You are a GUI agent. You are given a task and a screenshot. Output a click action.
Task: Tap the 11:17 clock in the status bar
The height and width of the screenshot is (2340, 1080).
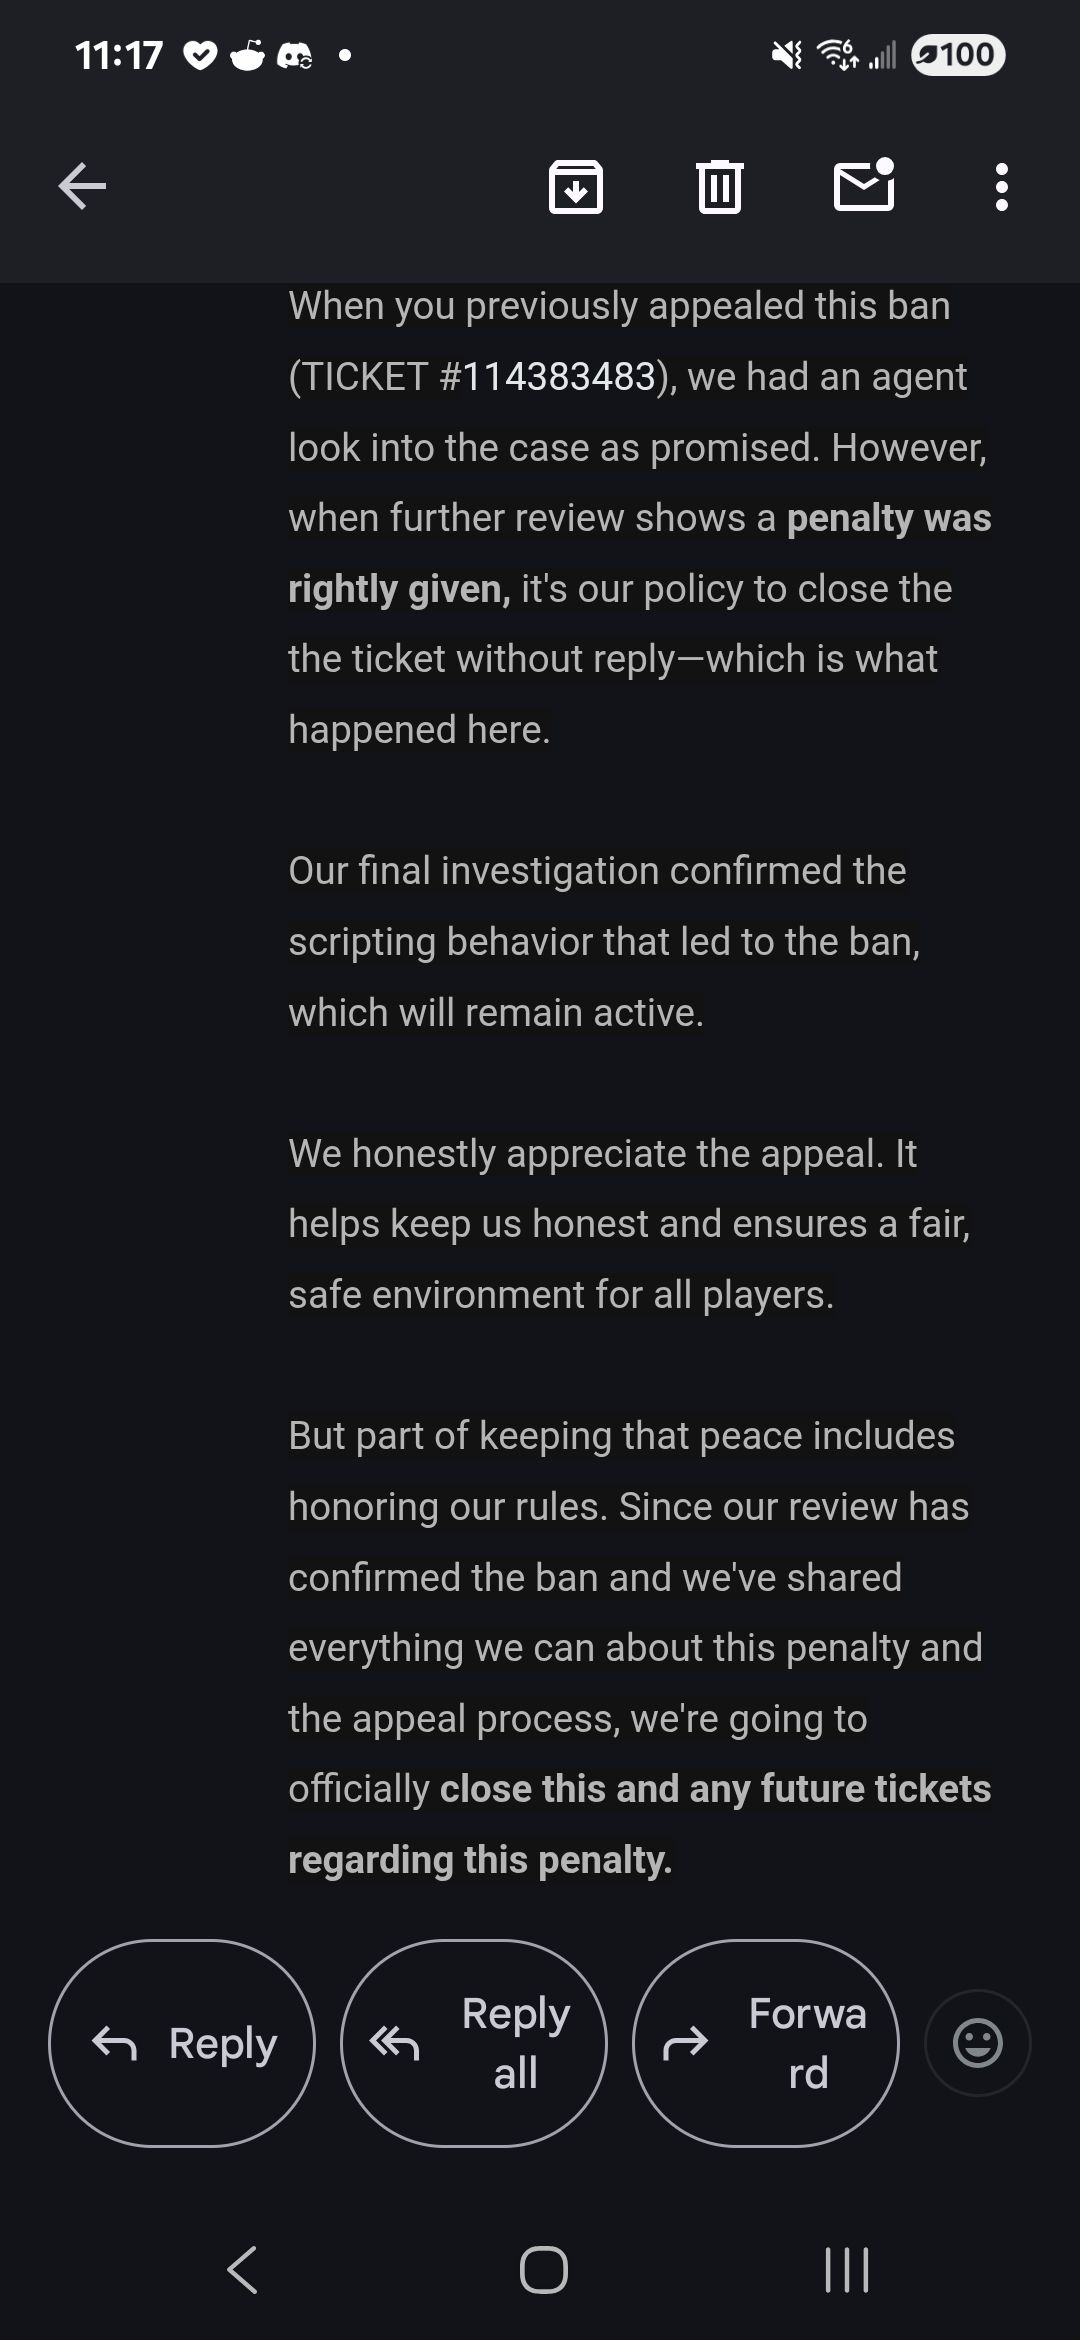[x=118, y=55]
